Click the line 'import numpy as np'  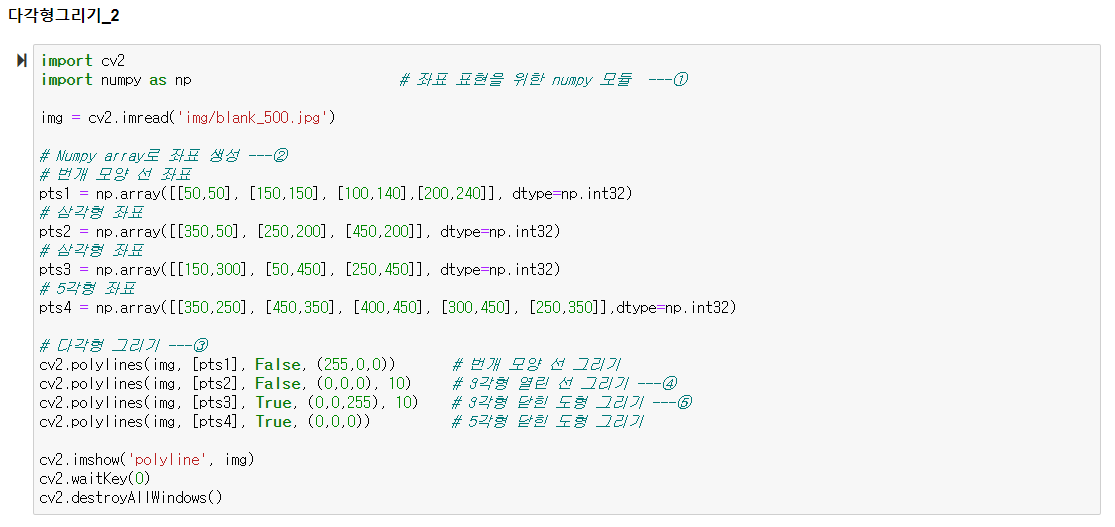pos(116,80)
